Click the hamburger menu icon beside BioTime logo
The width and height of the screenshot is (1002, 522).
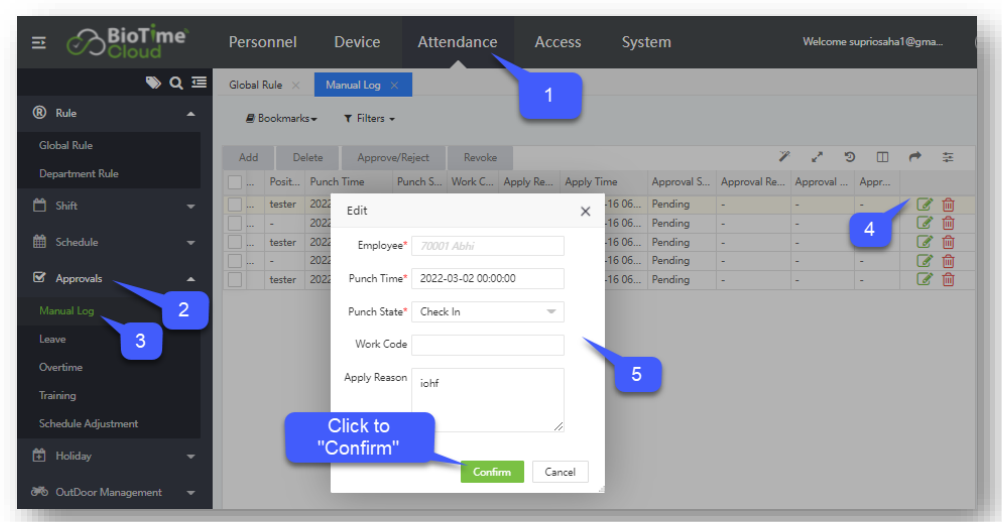tap(39, 43)
